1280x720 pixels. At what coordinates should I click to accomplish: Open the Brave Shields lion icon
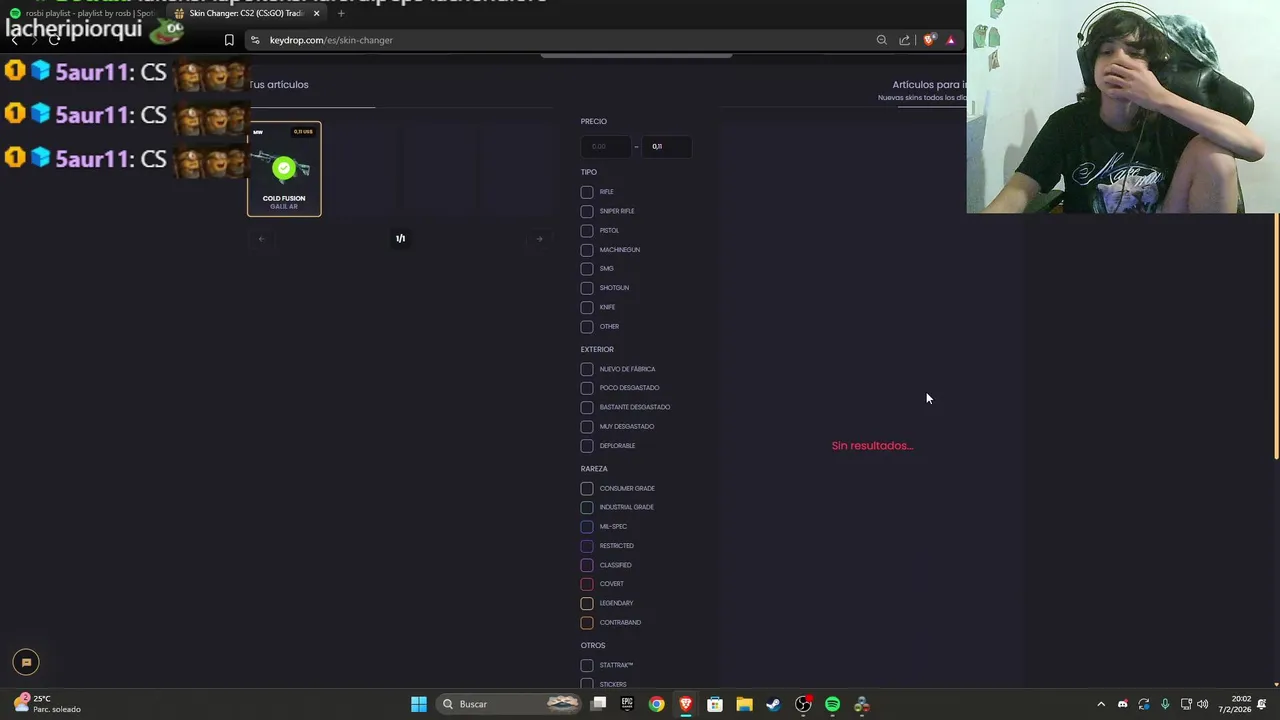(929, 40)
